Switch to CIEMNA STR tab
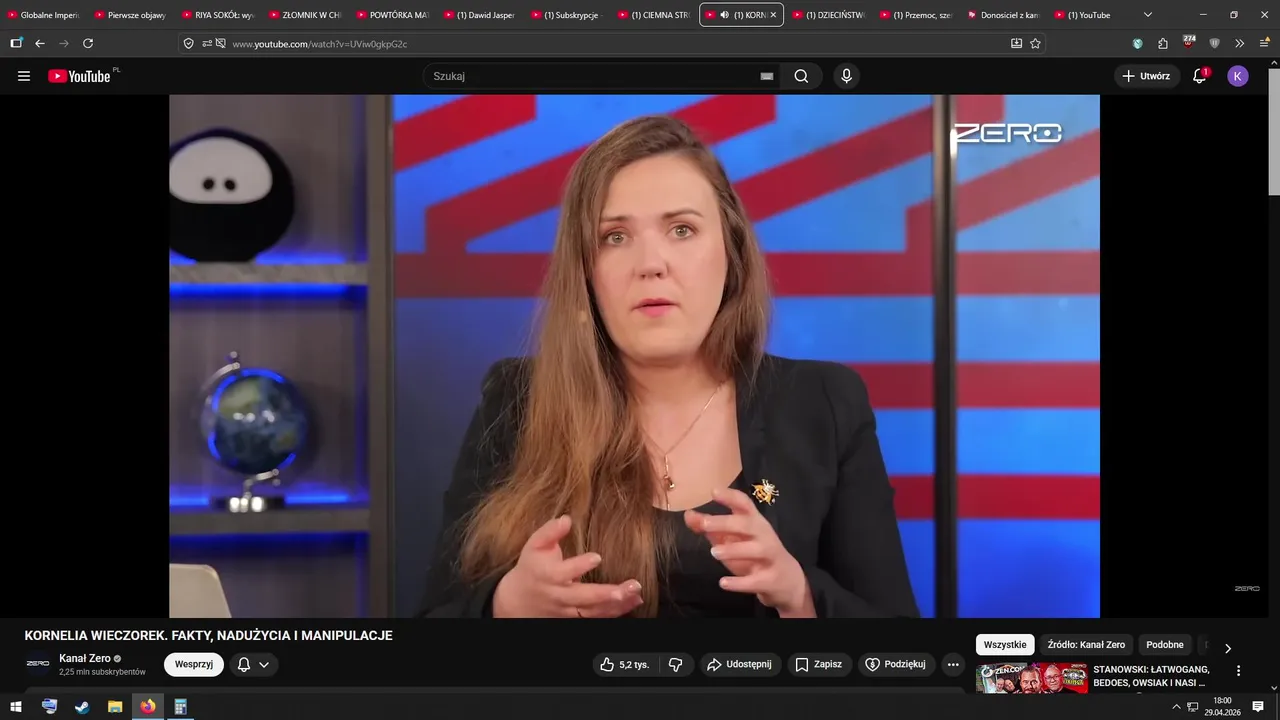 pyautogui.click(x=653, y=15)
